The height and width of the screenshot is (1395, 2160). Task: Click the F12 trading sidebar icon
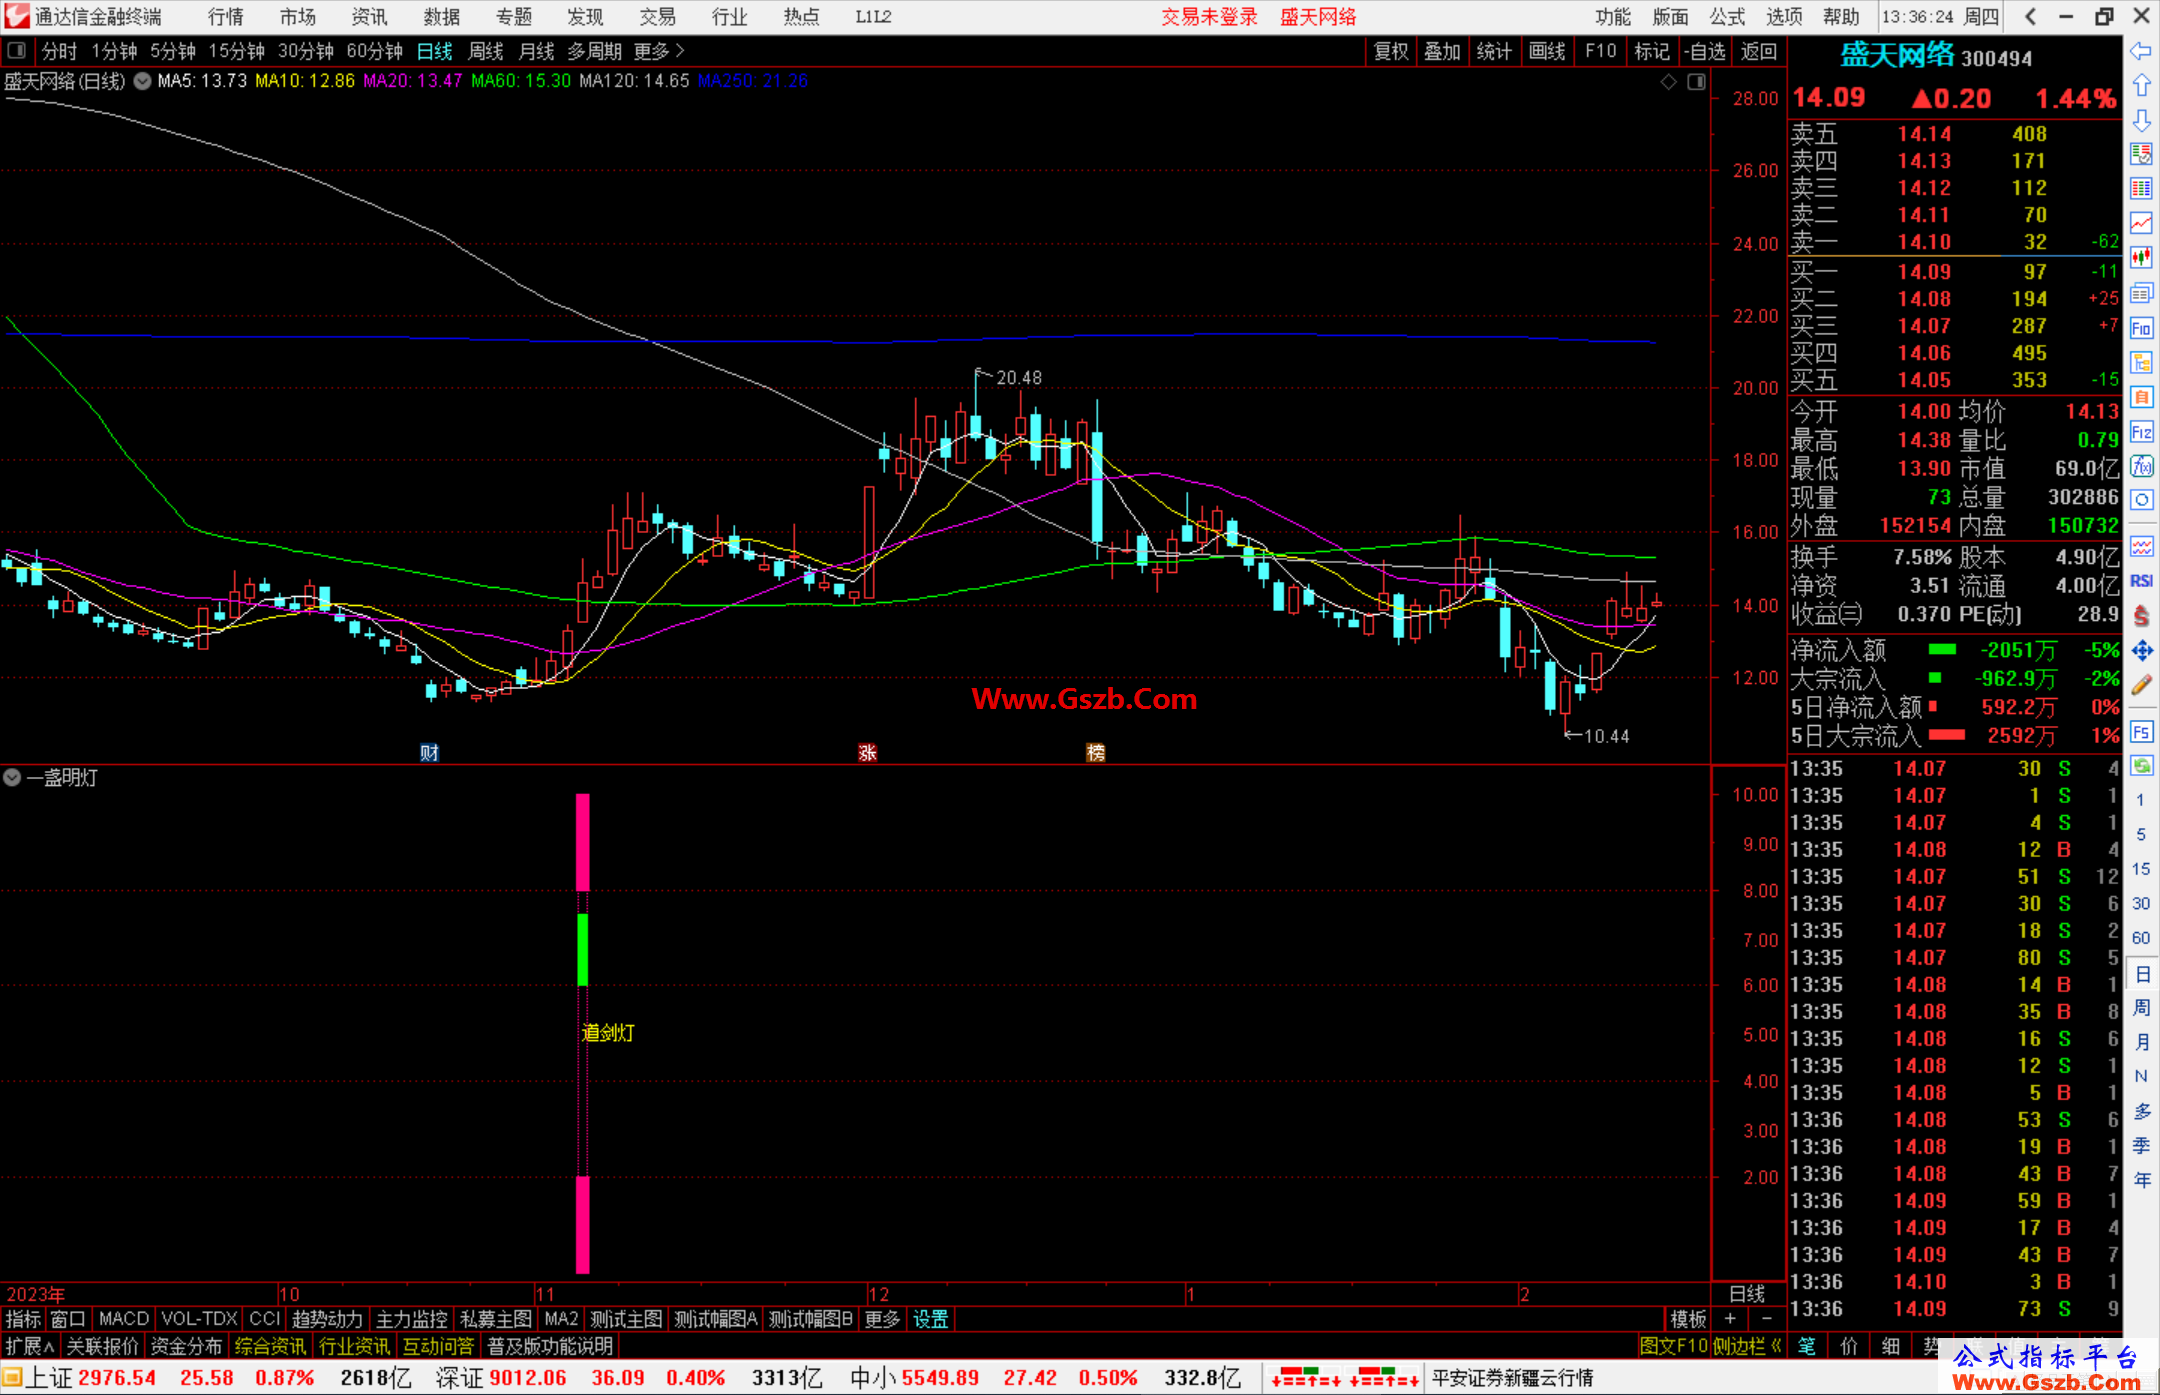point(2141,432)
